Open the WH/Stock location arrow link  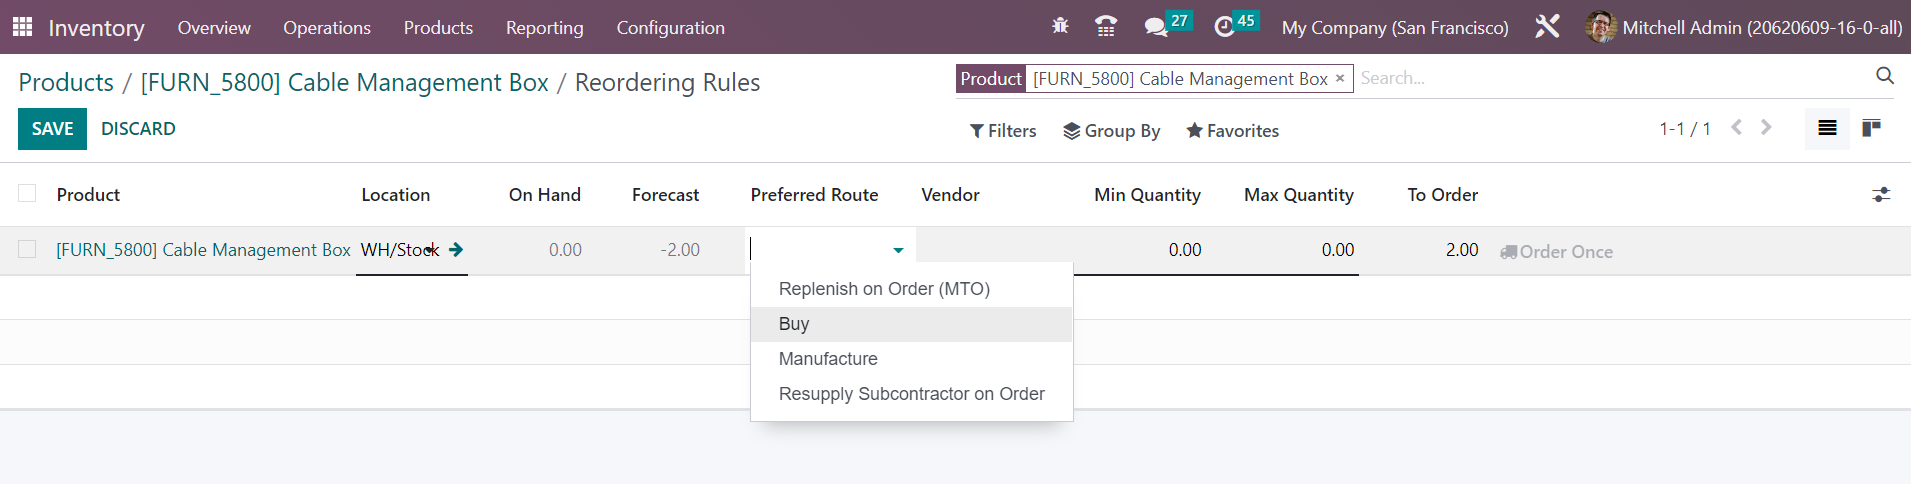pyautogui.click(x=456, y=250)
